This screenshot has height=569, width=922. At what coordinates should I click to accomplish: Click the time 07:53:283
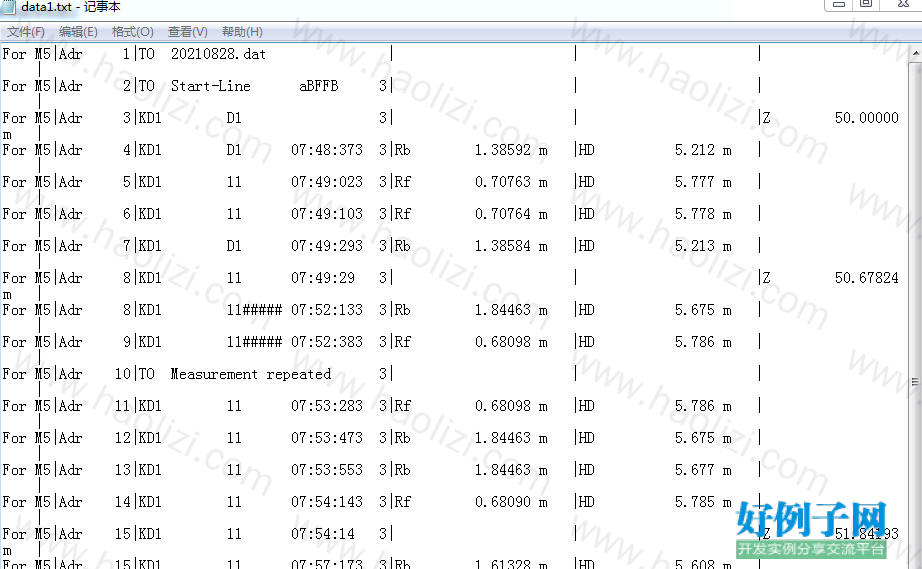tap(327, 406)
